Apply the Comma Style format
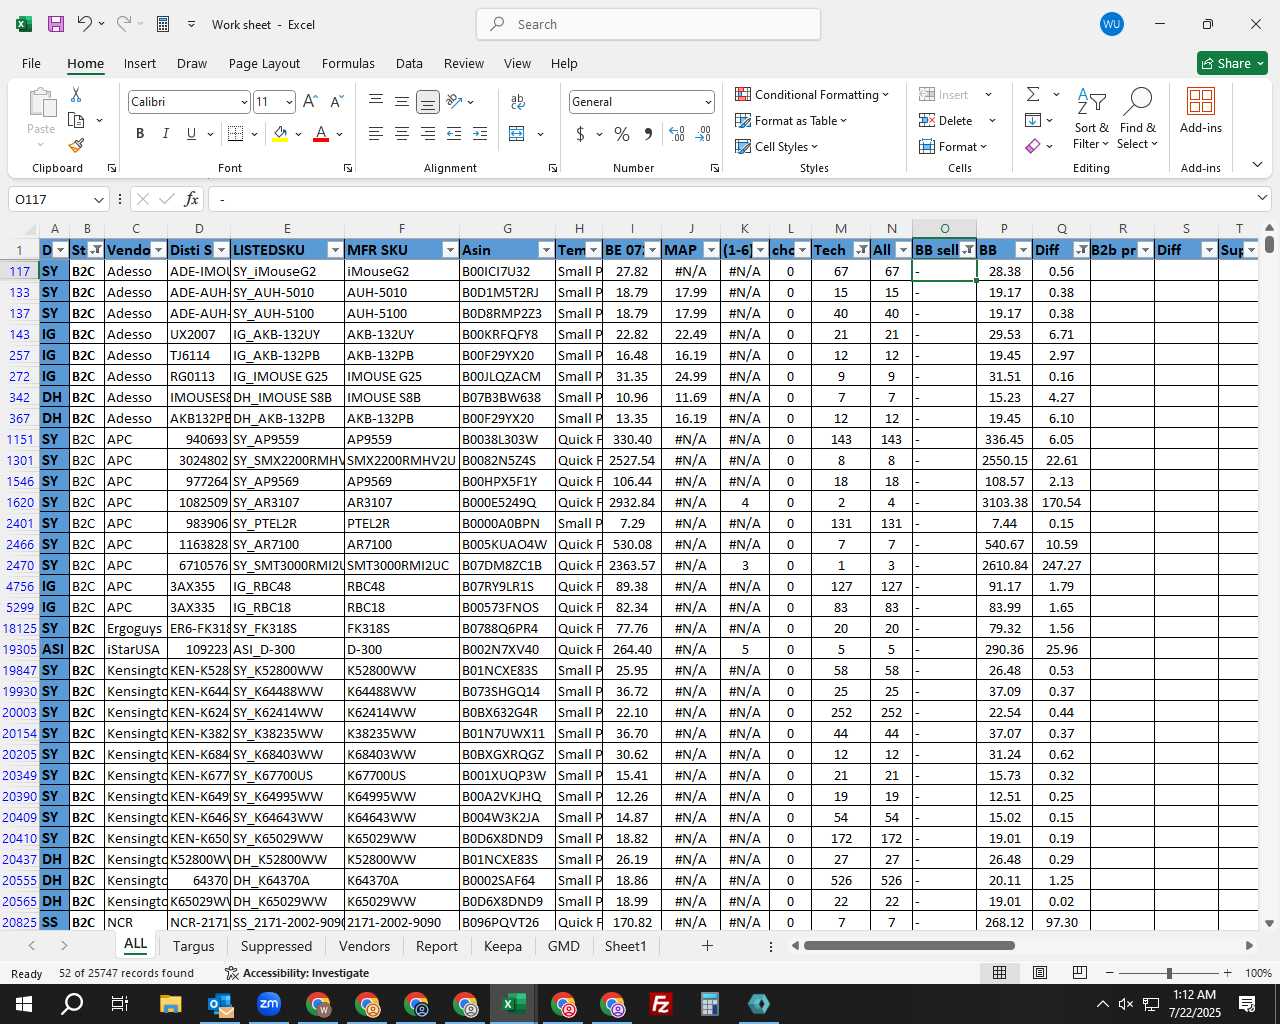The height and width of the screenshot is (1024, 1280). click(648, 134)
